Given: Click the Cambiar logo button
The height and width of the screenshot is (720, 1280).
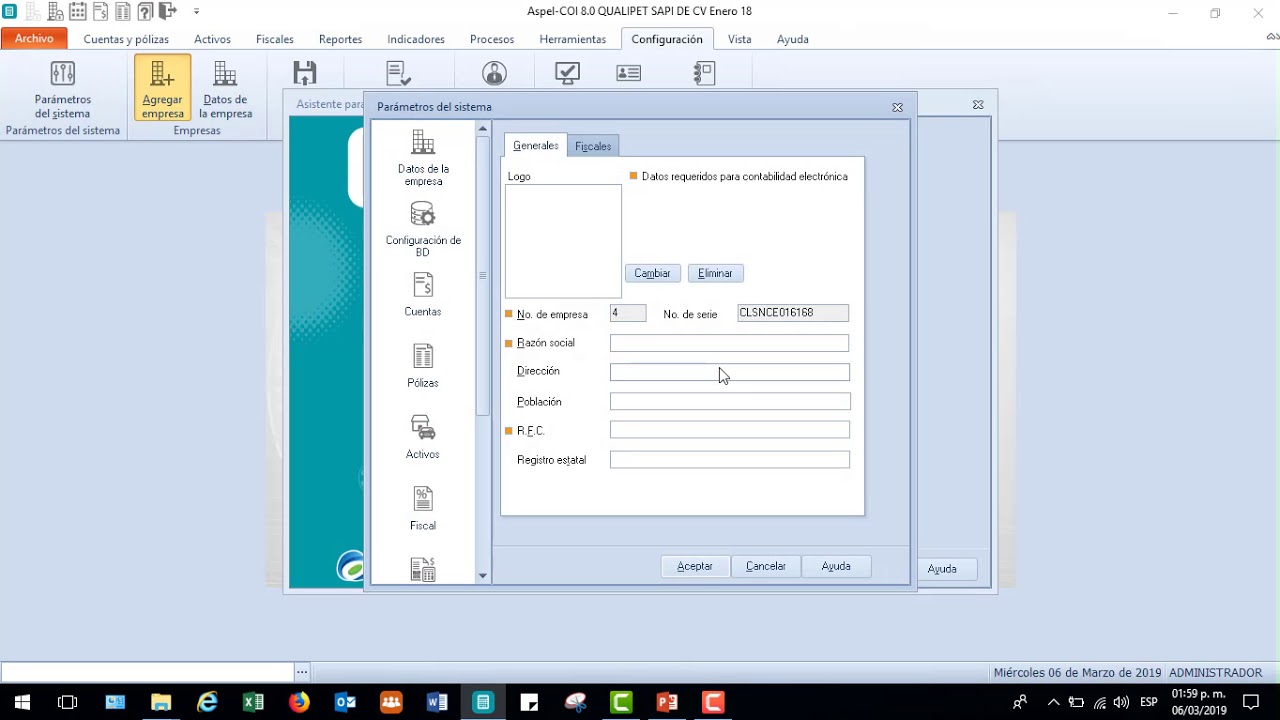Looking at the screenshot, I should tap(652, 273).
